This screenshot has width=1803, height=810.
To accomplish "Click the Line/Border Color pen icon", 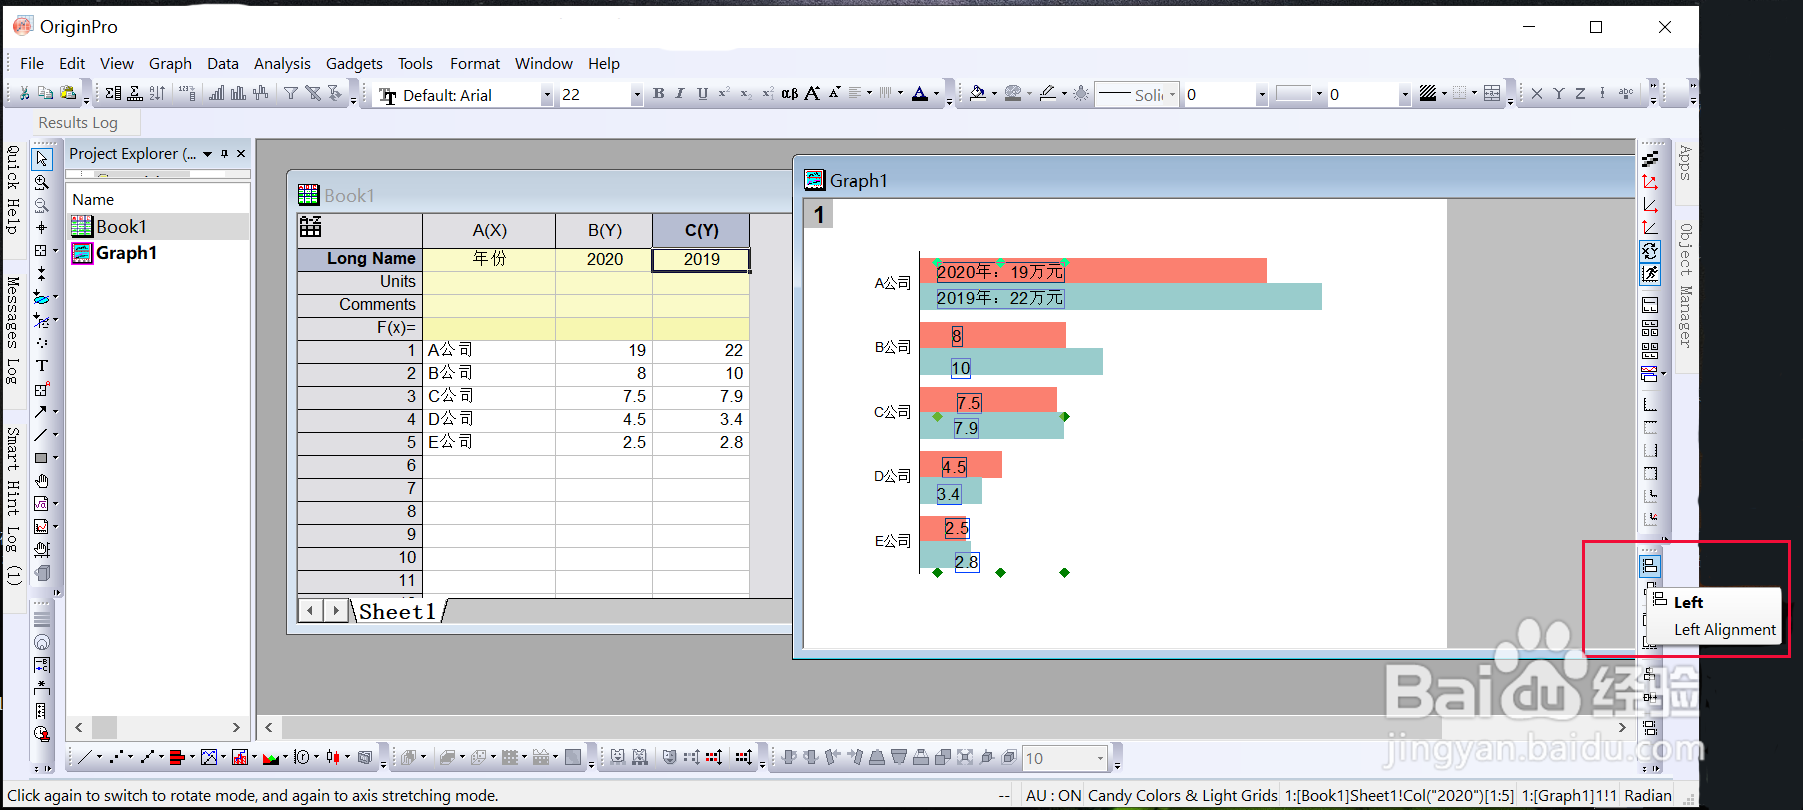I will [x=1047, y=93].
